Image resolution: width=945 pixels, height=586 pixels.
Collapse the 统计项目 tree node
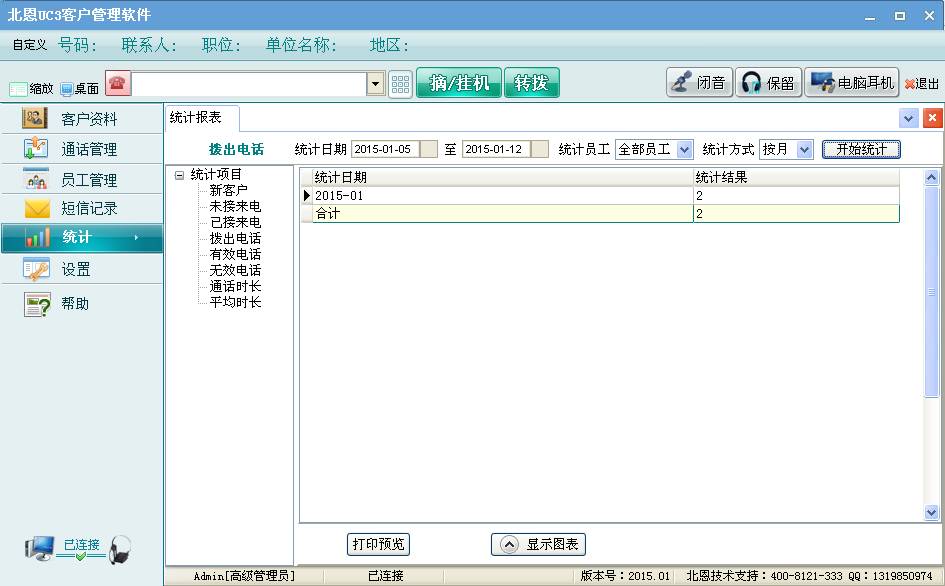click(x=179, y=175)
